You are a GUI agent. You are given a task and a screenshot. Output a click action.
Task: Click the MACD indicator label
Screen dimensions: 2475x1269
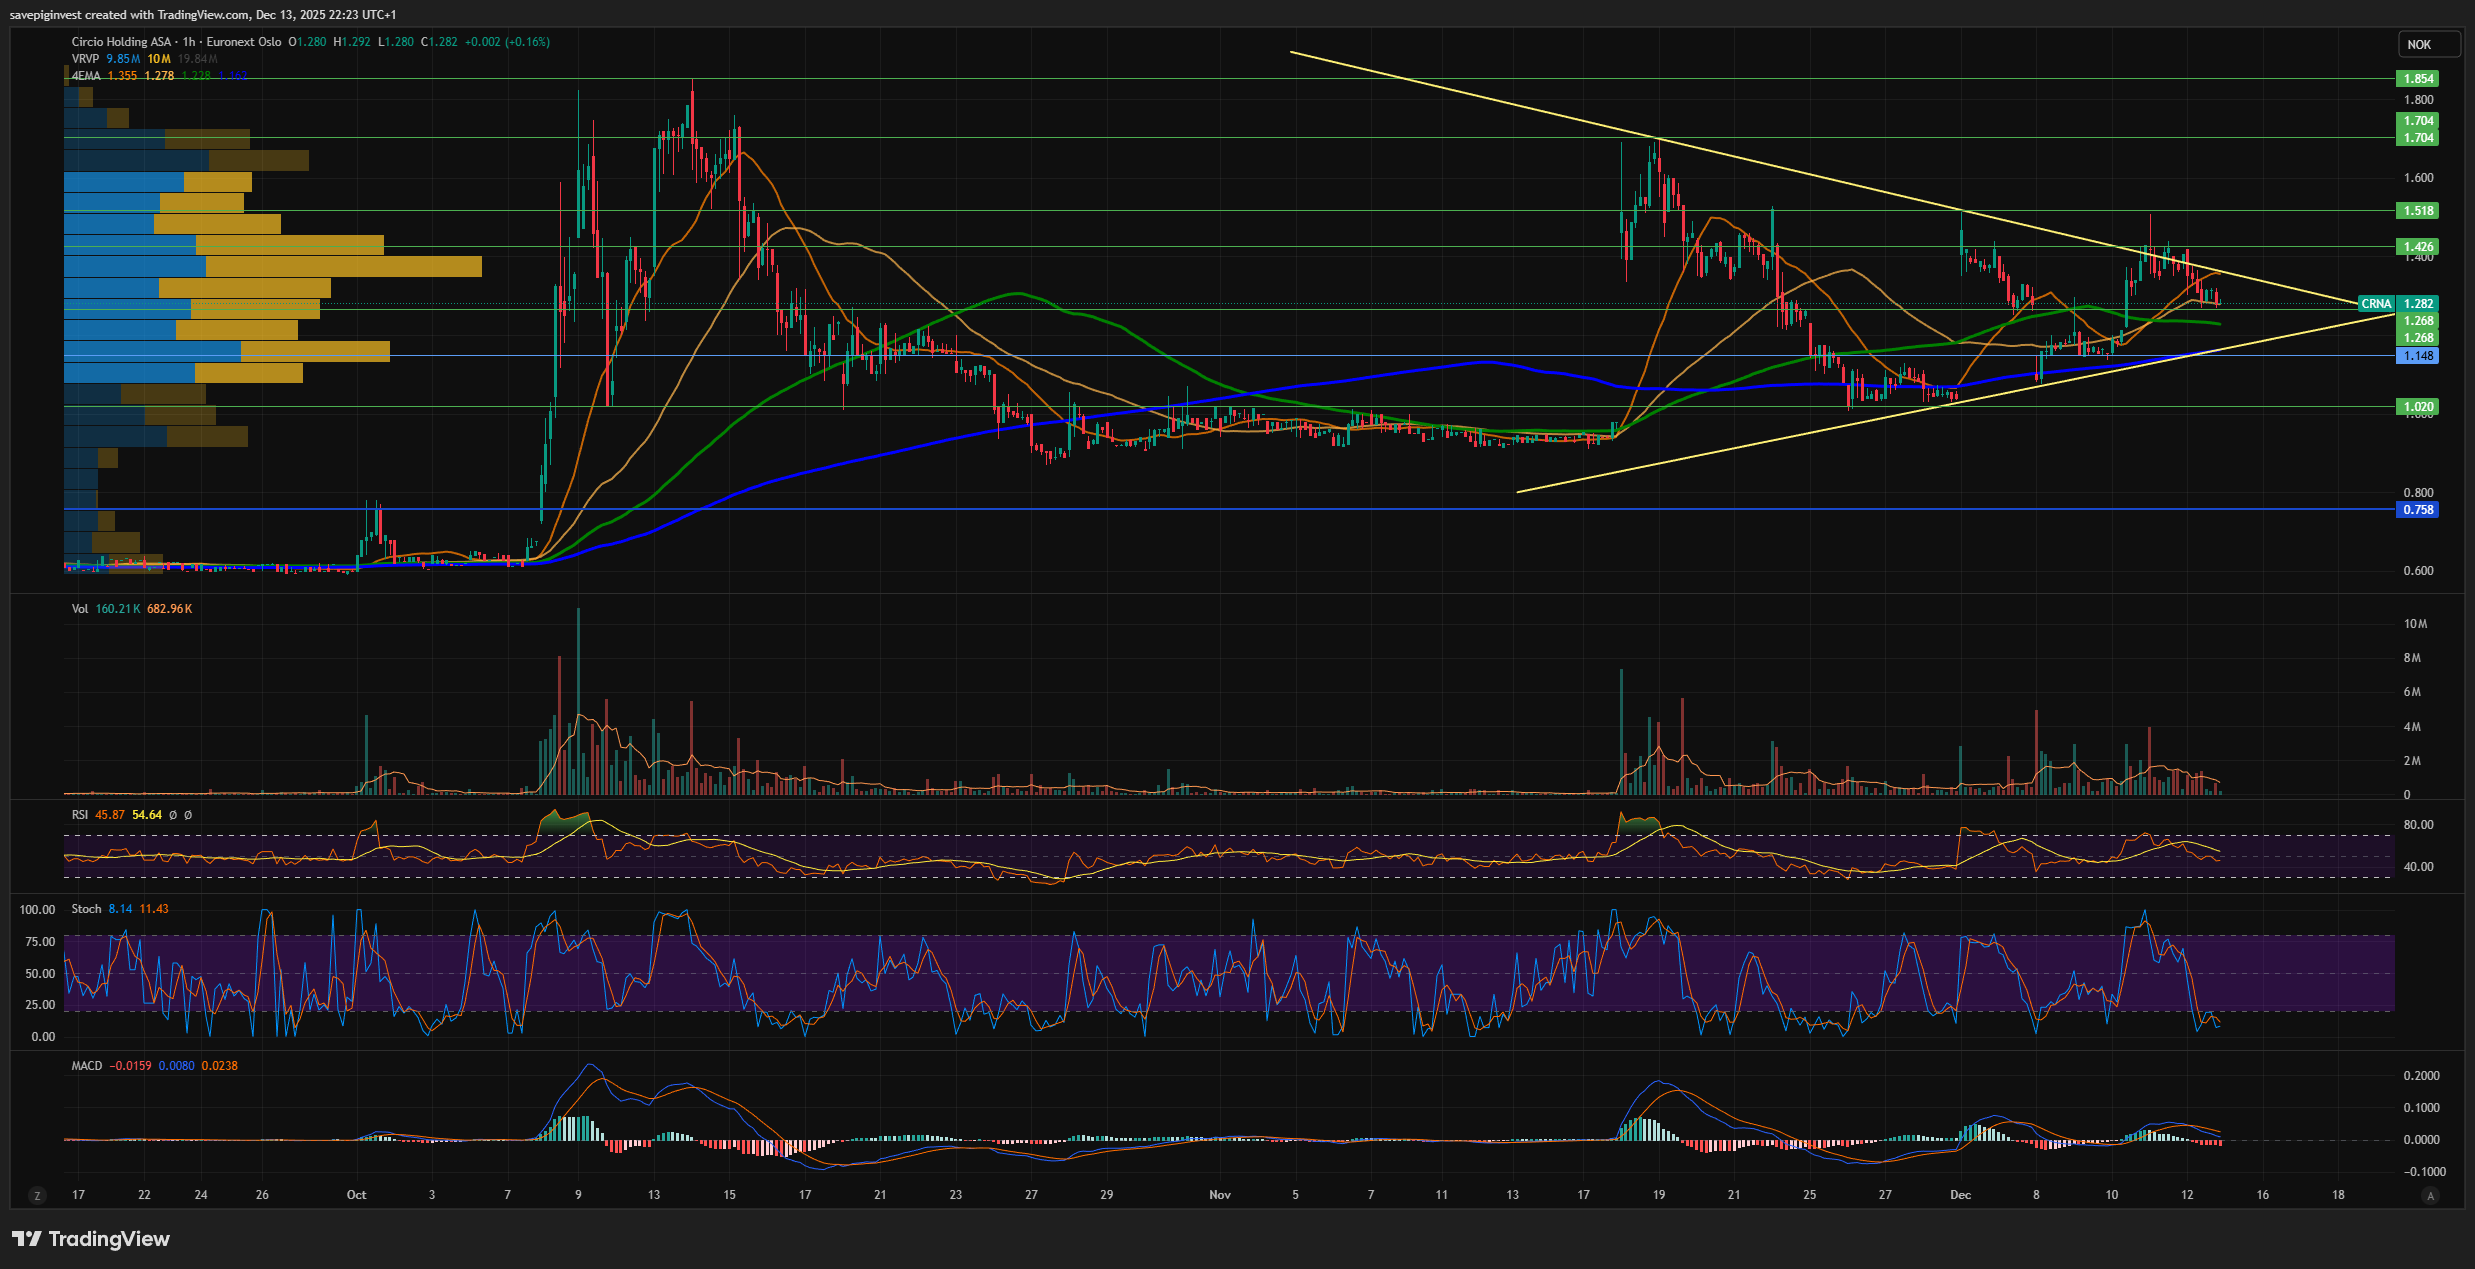point(87,1066)
